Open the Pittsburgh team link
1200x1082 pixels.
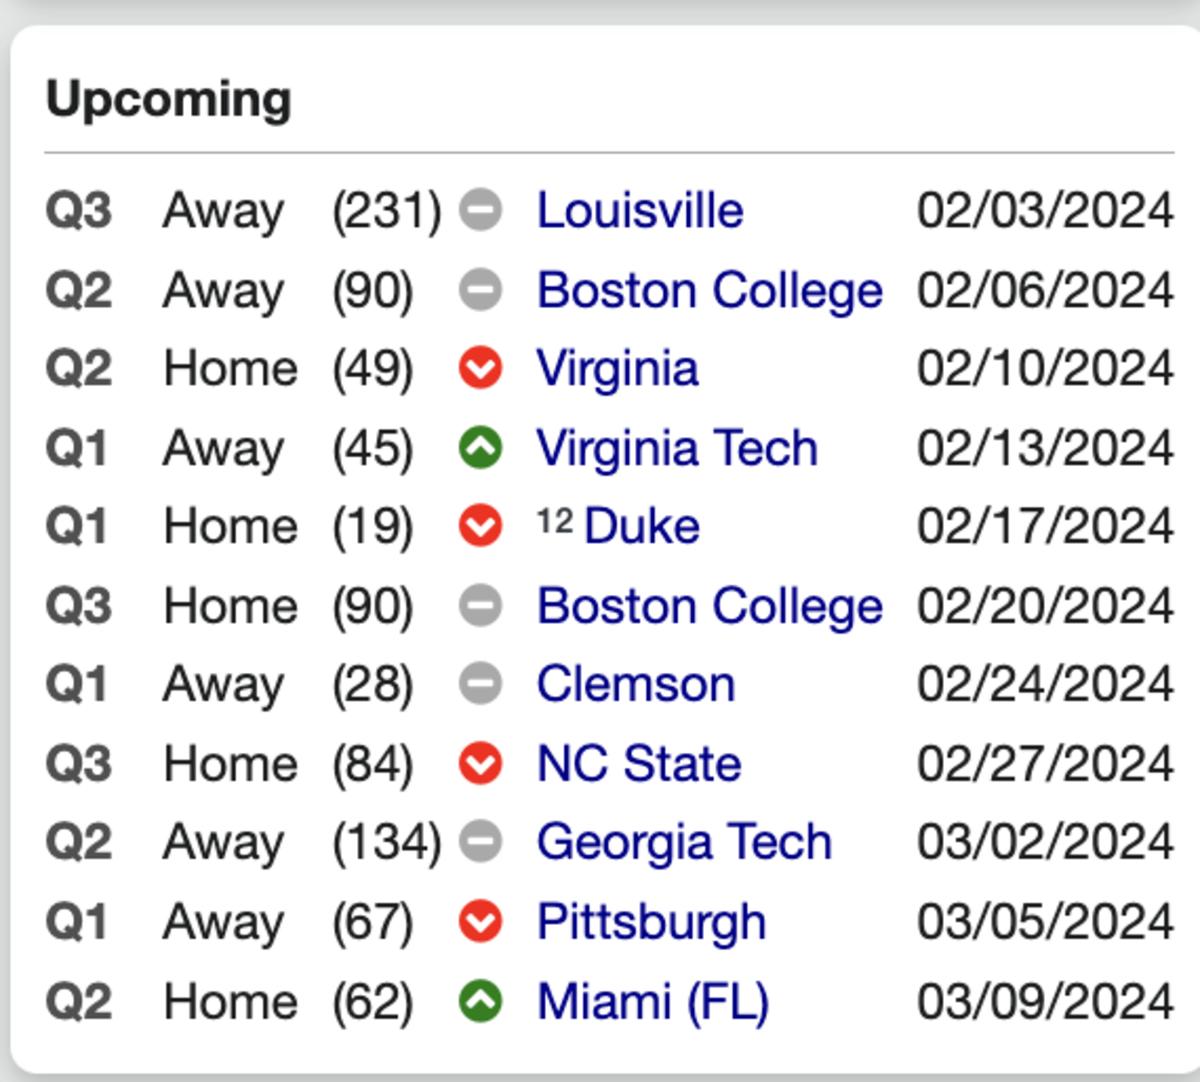pyautogui.click(x=652, y=922)
